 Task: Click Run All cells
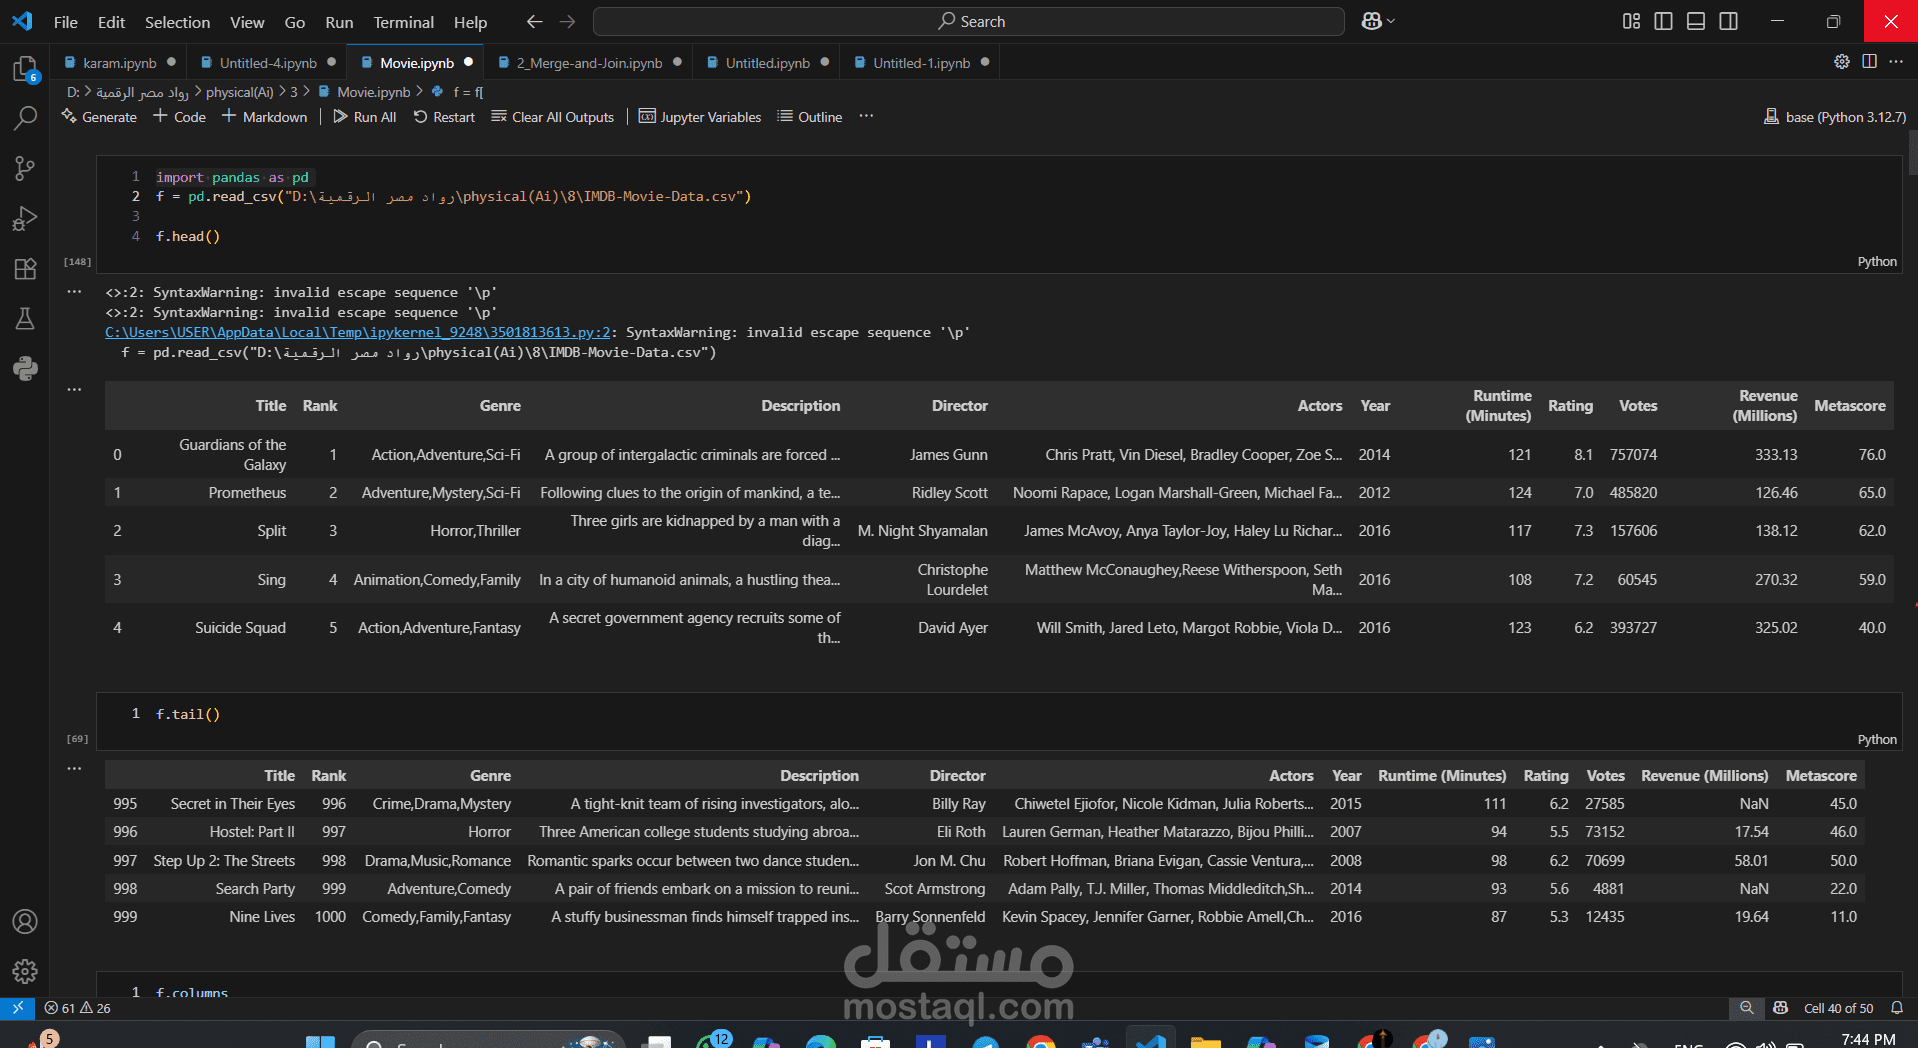(x=365, y=117)
